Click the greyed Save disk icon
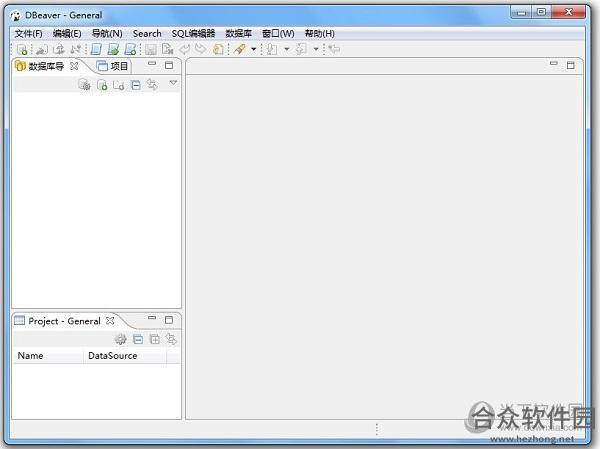Viewport: 600px width, 449px height. pos(150,49)
